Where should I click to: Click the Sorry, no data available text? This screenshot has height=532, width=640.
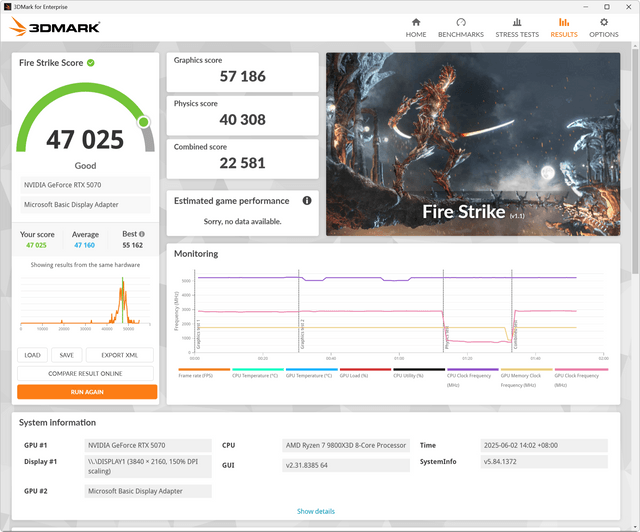pos(242,221)
